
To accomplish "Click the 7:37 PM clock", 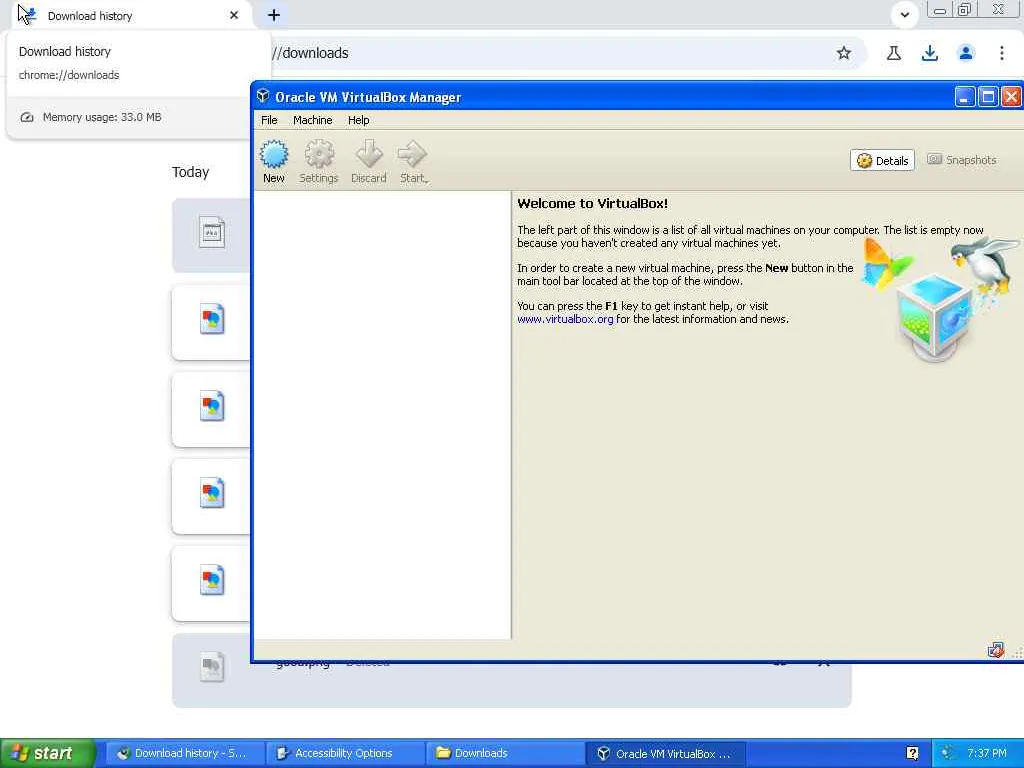I will (x=986, y=753).
